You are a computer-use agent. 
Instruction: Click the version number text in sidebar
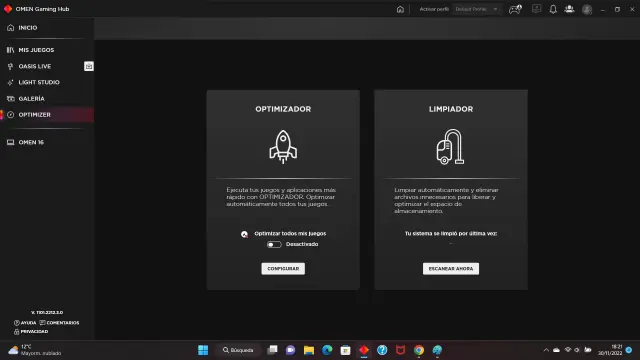click(47, 312)
